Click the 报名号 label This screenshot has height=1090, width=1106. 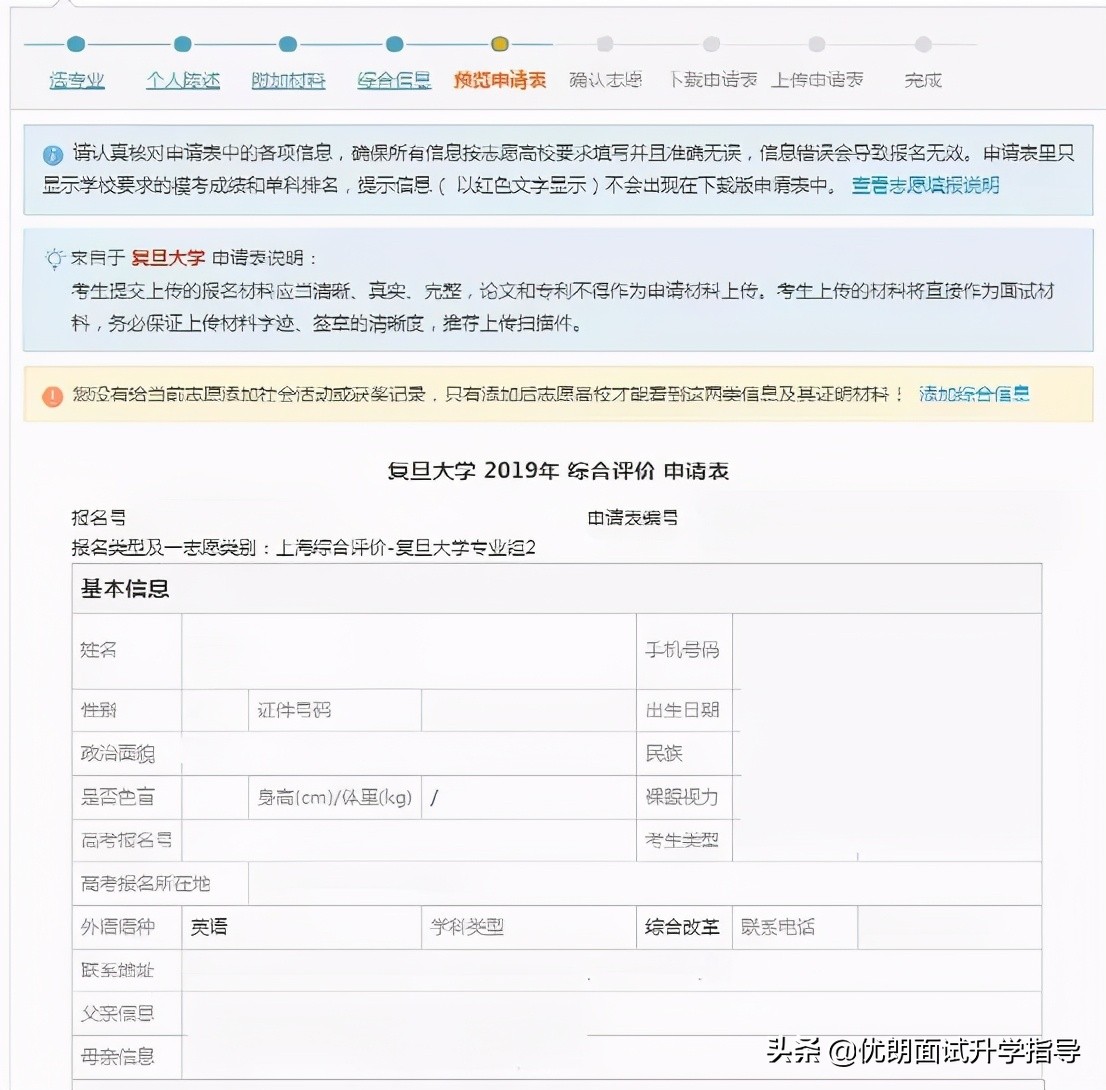(x=99, y=518)
